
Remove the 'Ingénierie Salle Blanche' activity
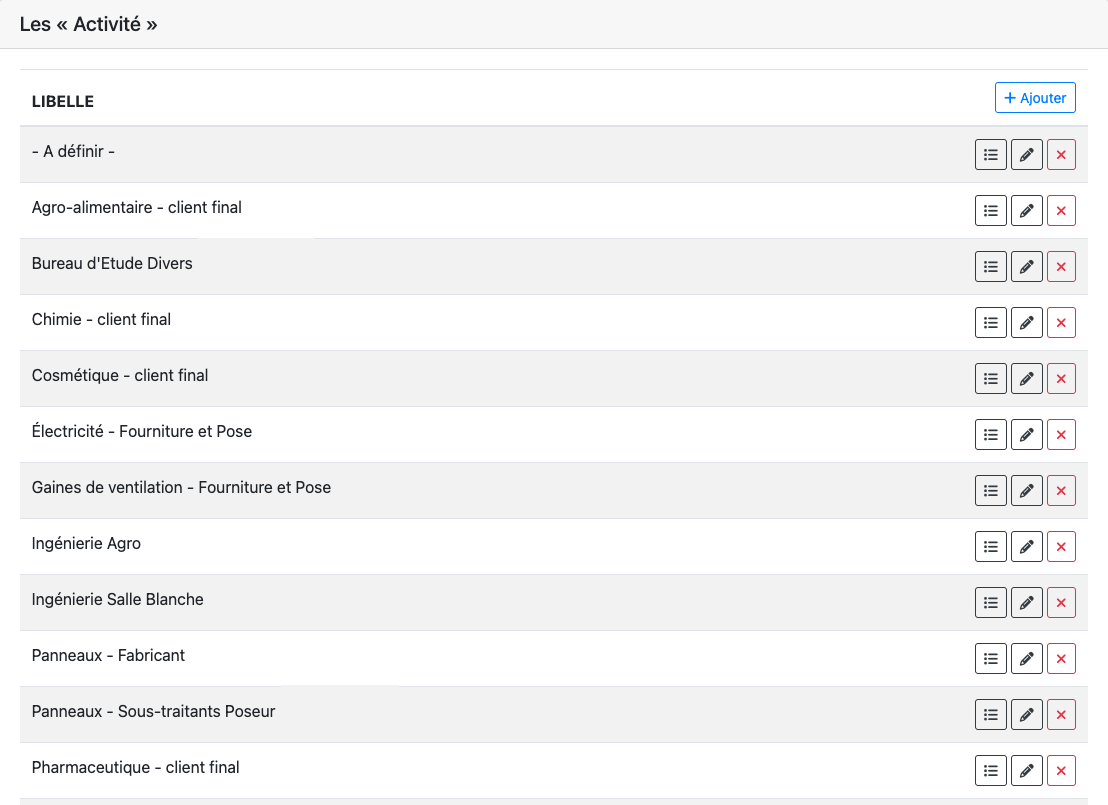pyautogui.click(x=1061, y=603)
